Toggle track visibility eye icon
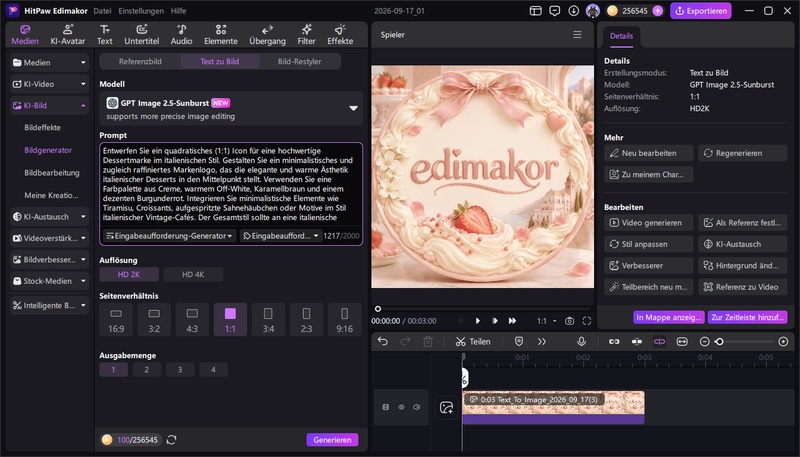This screenshot has height=457, width=800. click(402, 407)
